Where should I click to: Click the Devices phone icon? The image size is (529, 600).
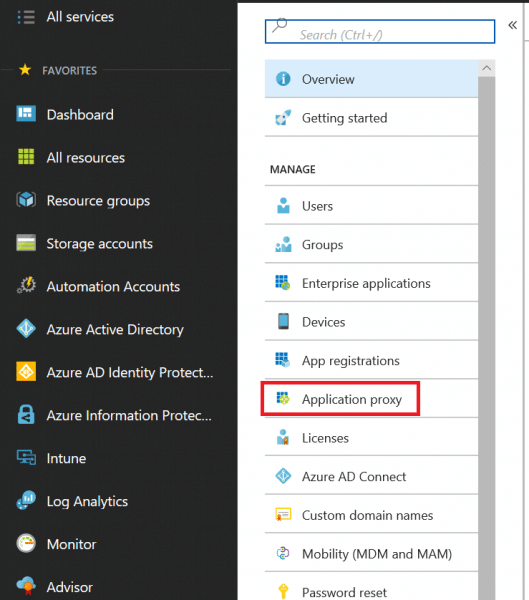tap(284, 321)
